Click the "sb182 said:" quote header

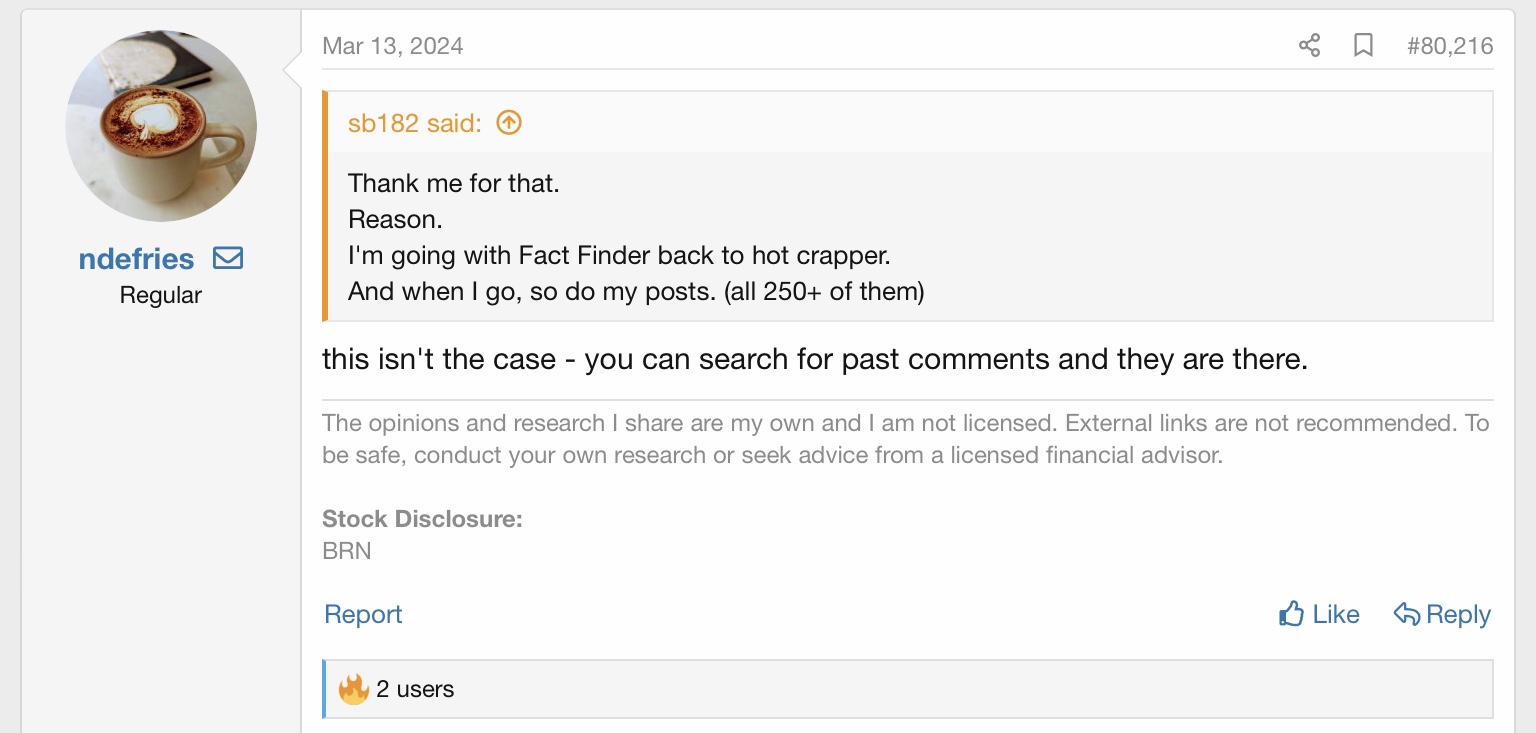[414, 123]
